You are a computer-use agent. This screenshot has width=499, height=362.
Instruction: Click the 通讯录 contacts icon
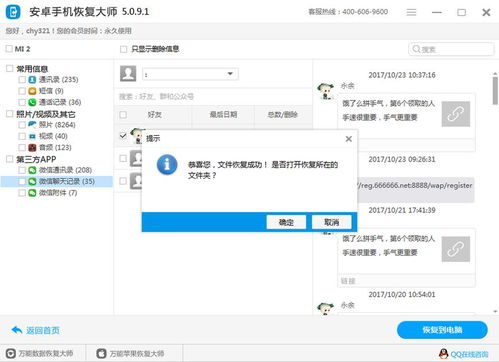32,80
